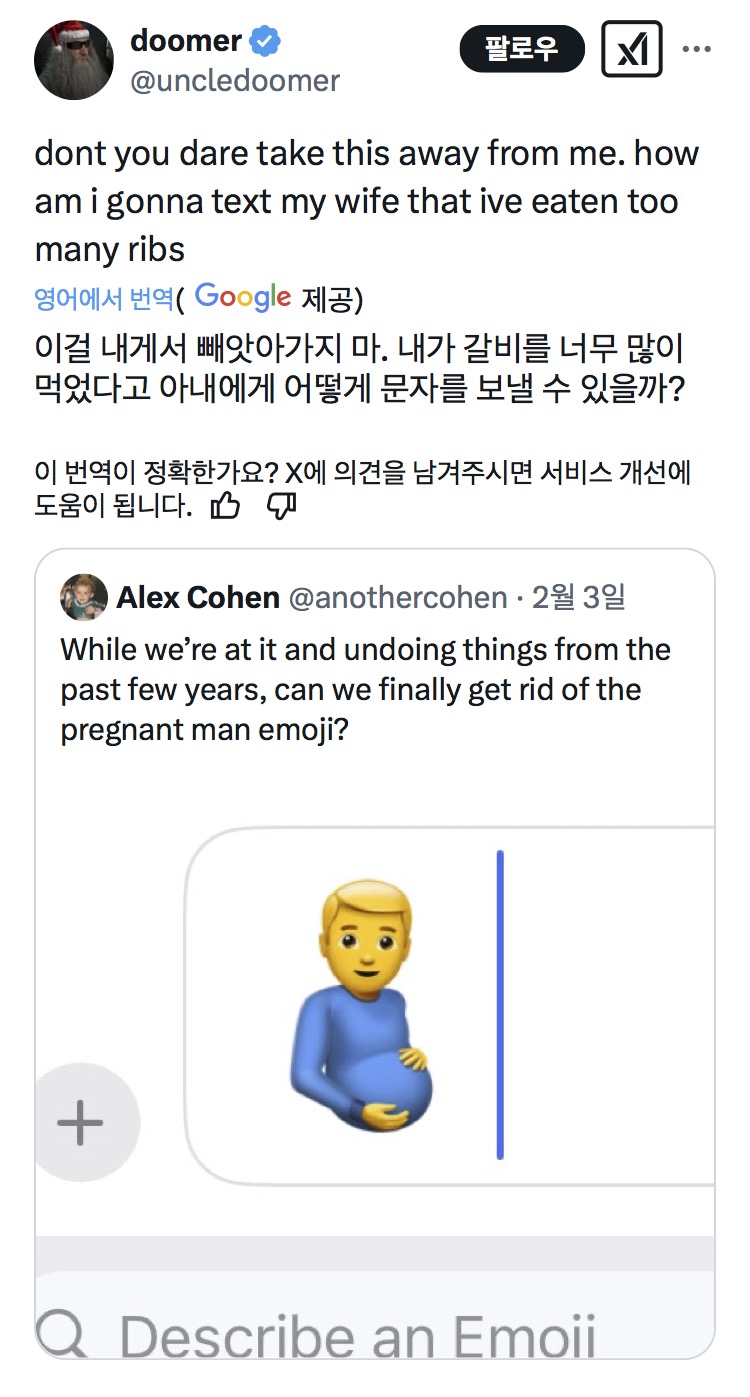Image resolution: width=750 pixels, height=1397 pixels.
Task: Click the magnifying glass search icon
Action: pos(61,1335)
